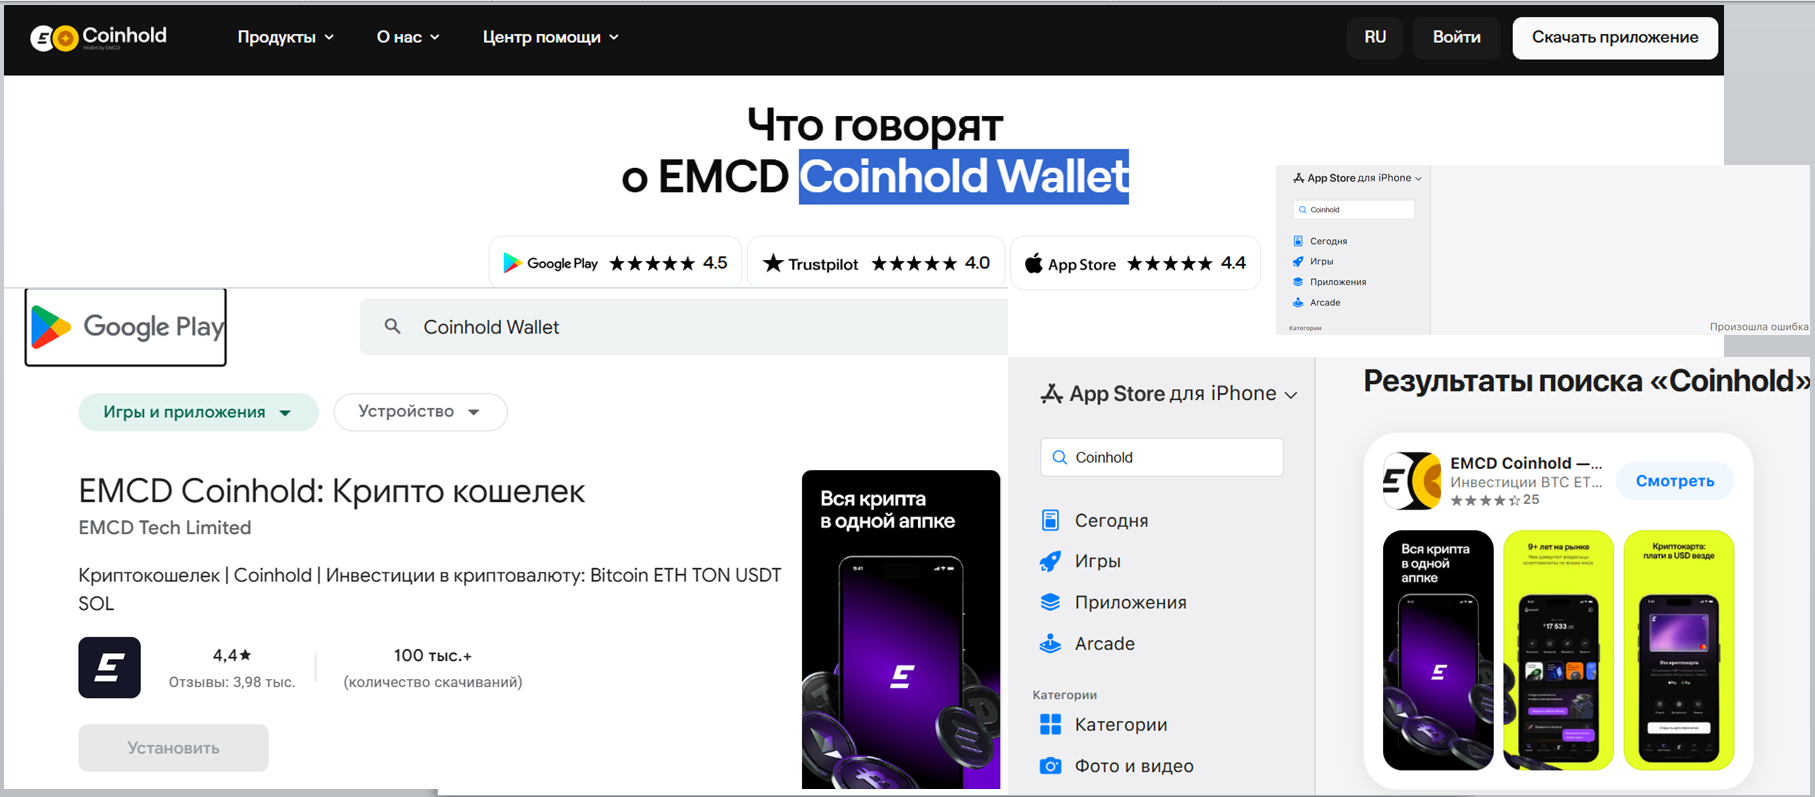Open the Устройство filter dropdown
This screenshot has width=1815, height=797.
tap(420, 412)
